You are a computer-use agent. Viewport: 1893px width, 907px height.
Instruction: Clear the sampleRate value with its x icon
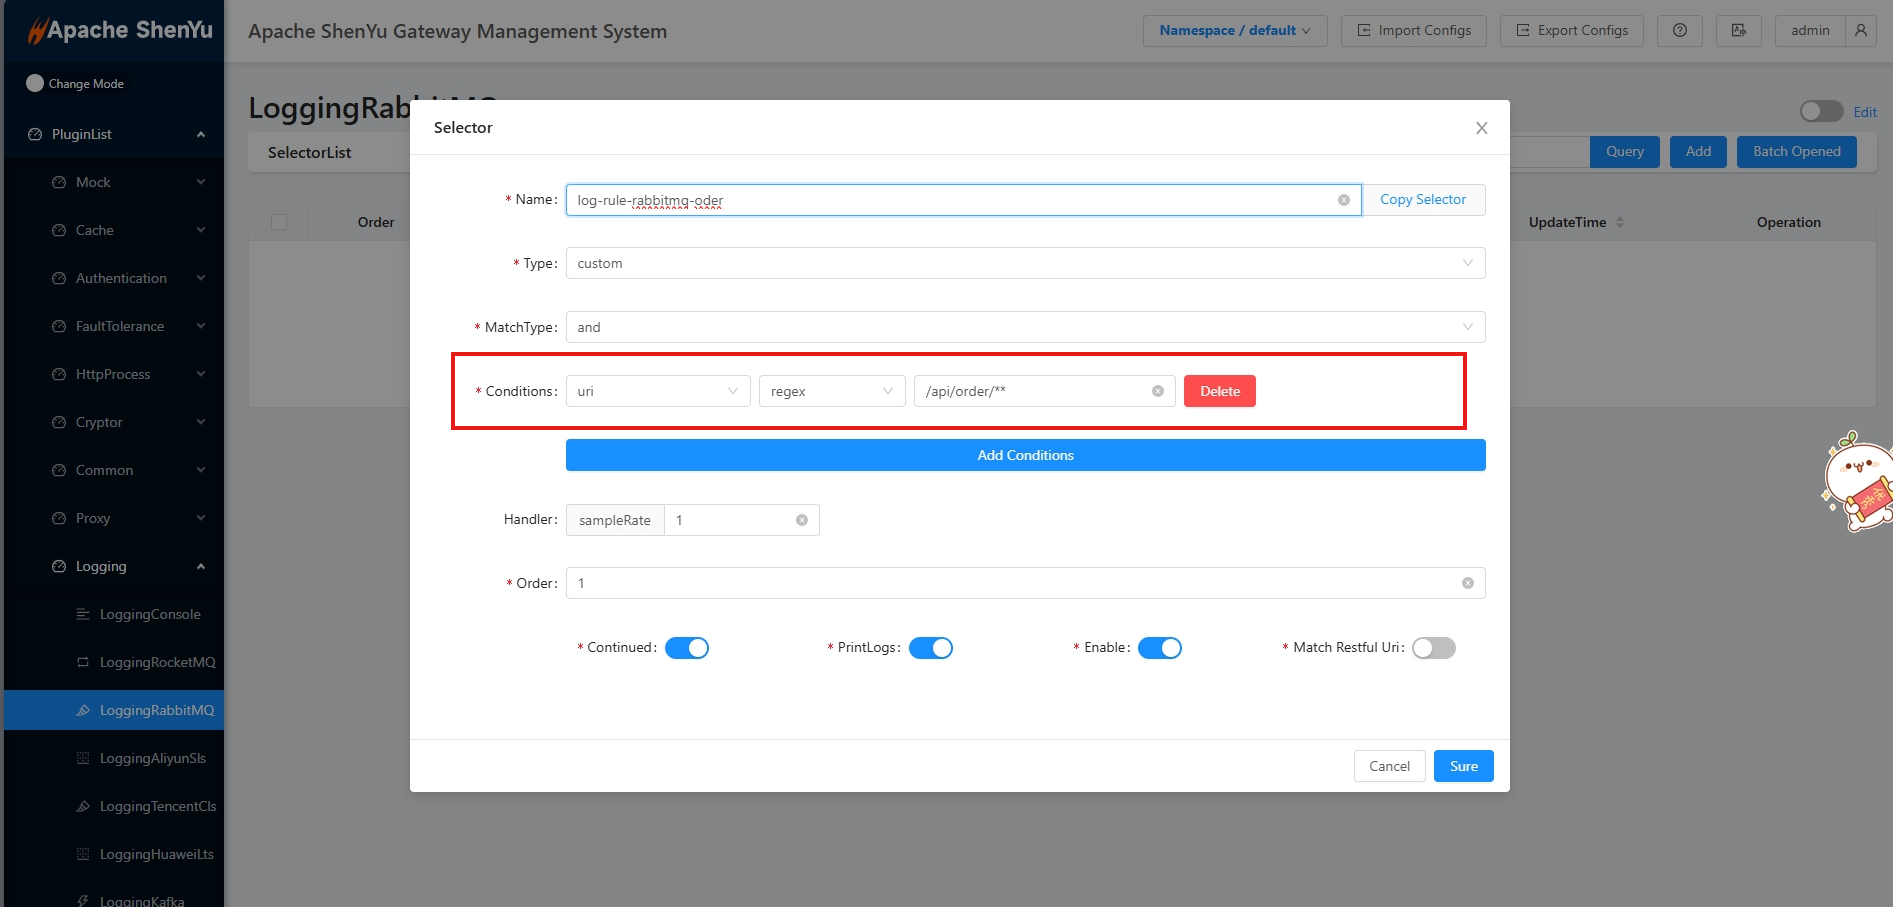(x=801, y=520)
